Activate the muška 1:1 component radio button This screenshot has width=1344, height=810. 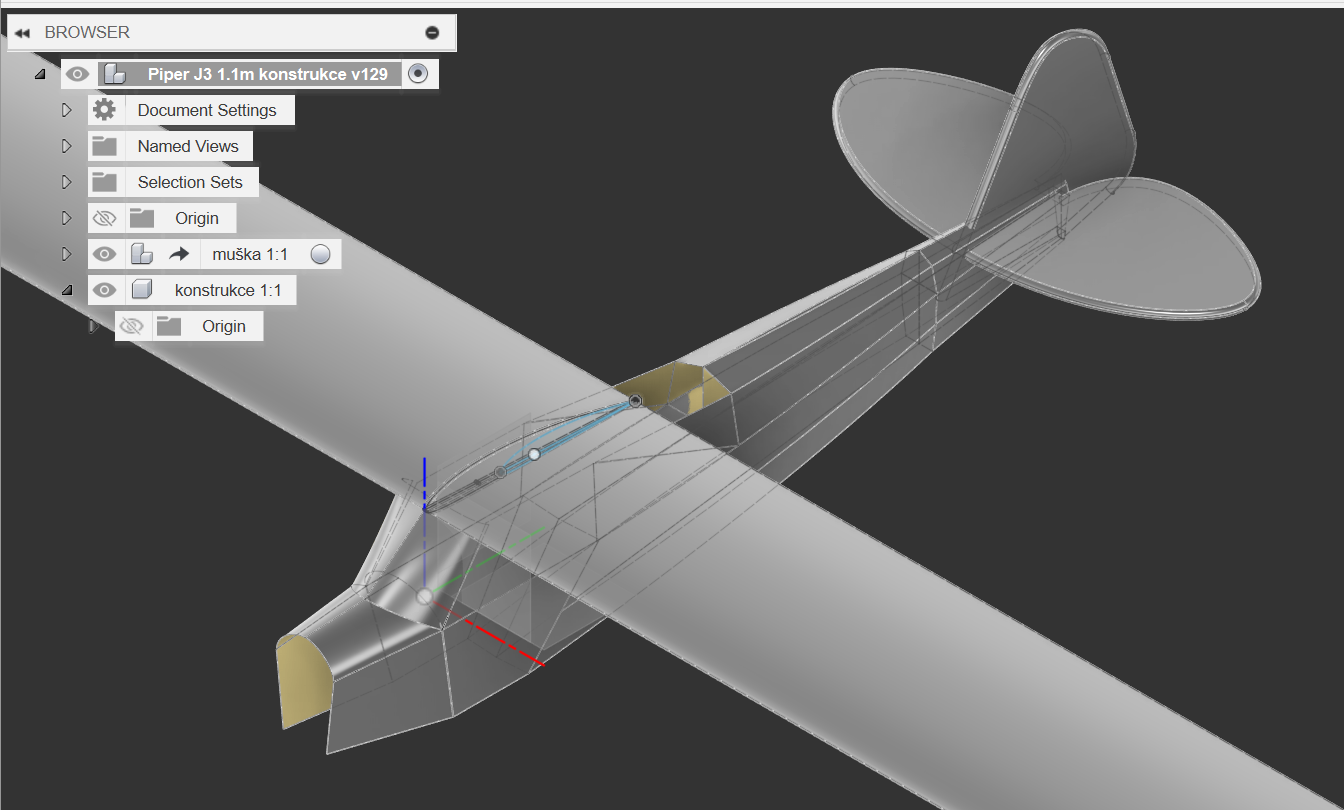pos(320,255)
